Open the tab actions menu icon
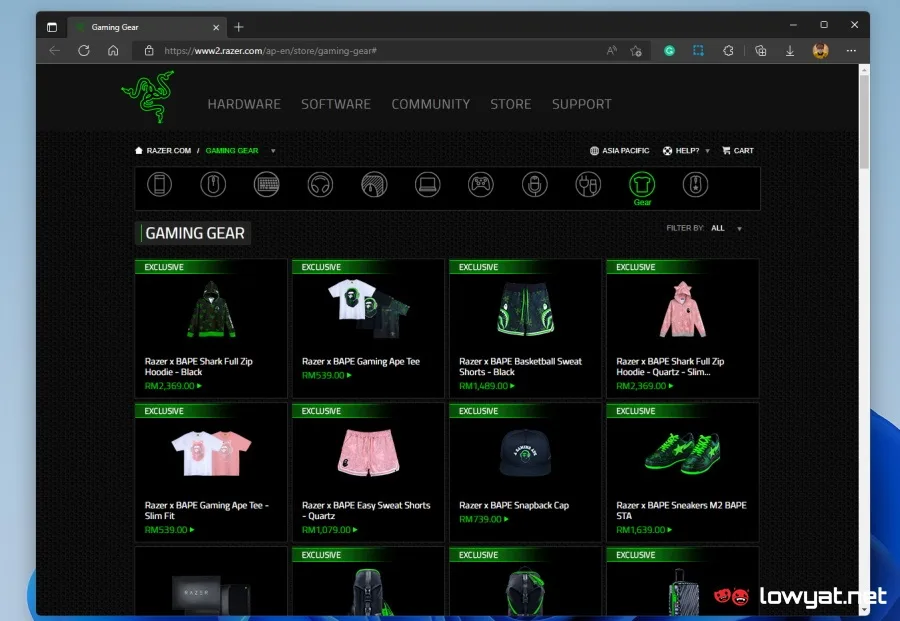This screenshot has width=900, height=621. point(52,27)
